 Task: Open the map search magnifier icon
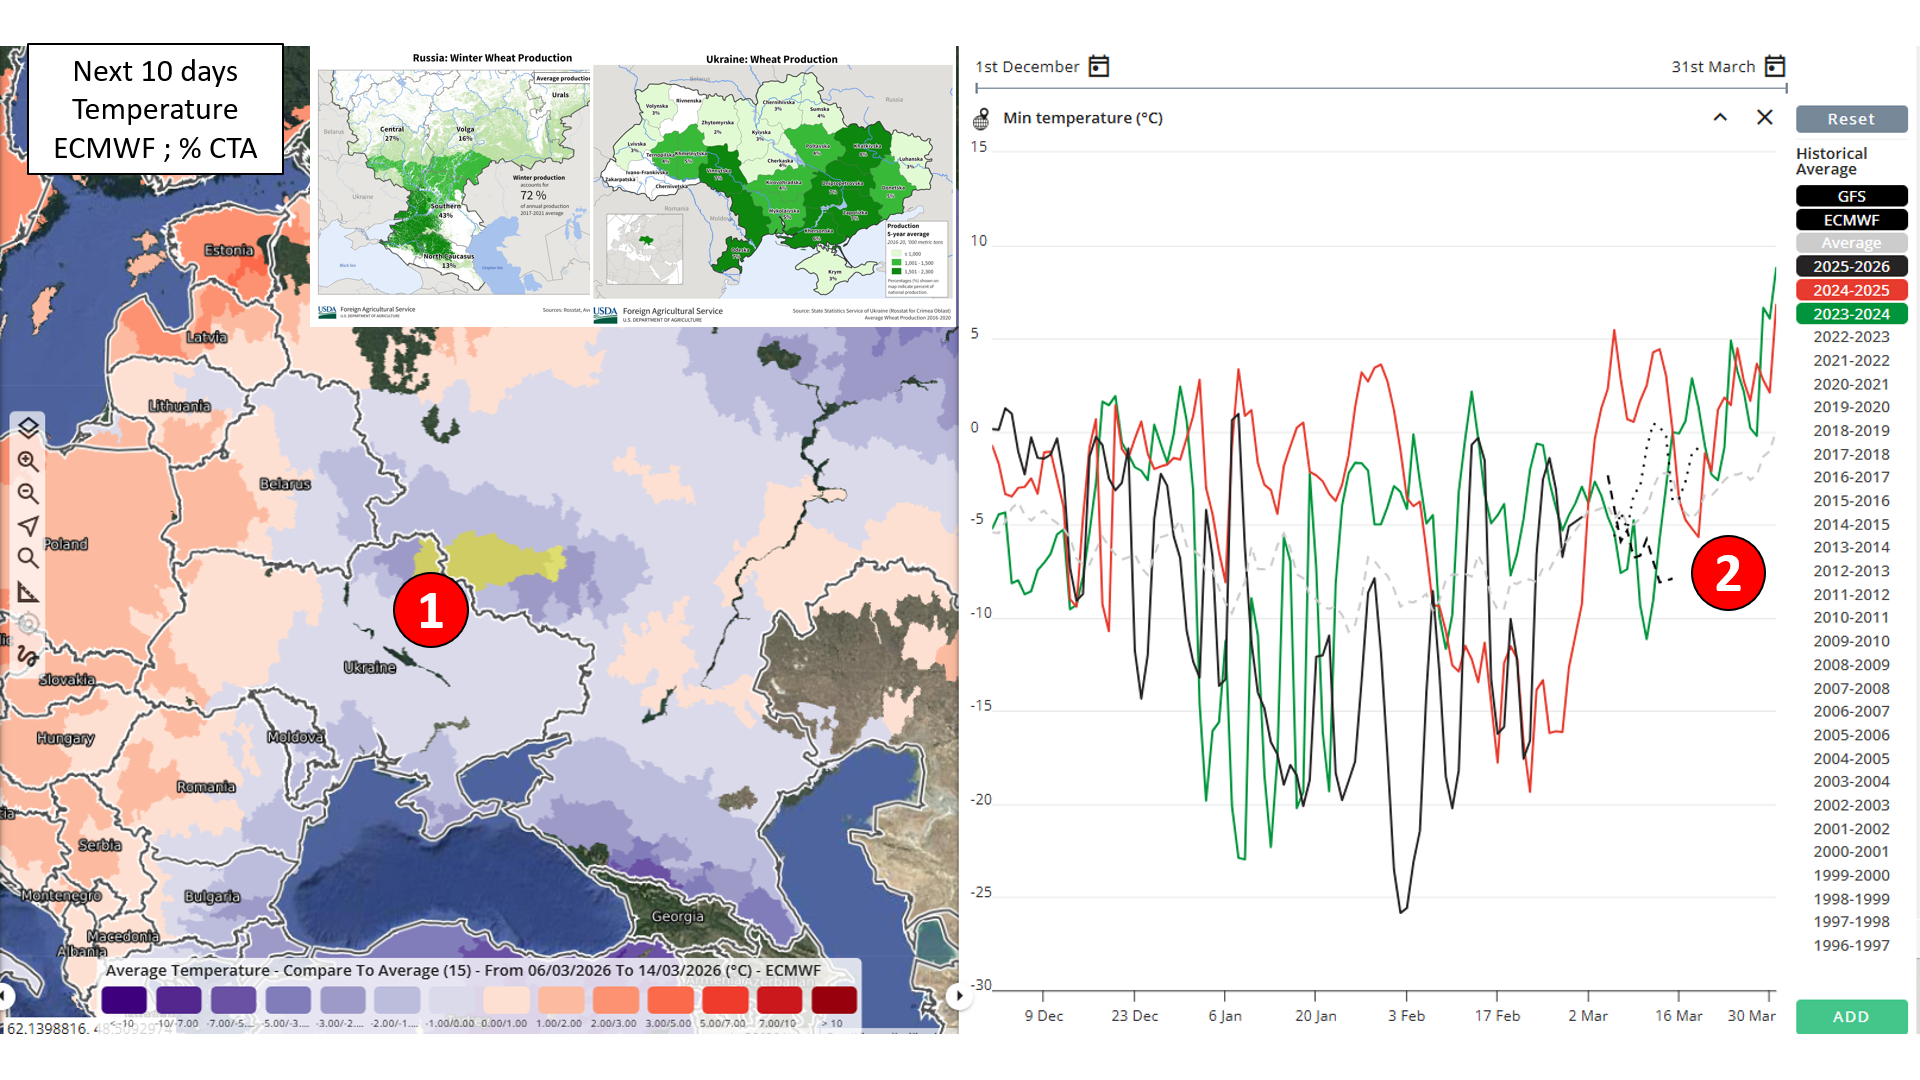click(x=28, y=558)
